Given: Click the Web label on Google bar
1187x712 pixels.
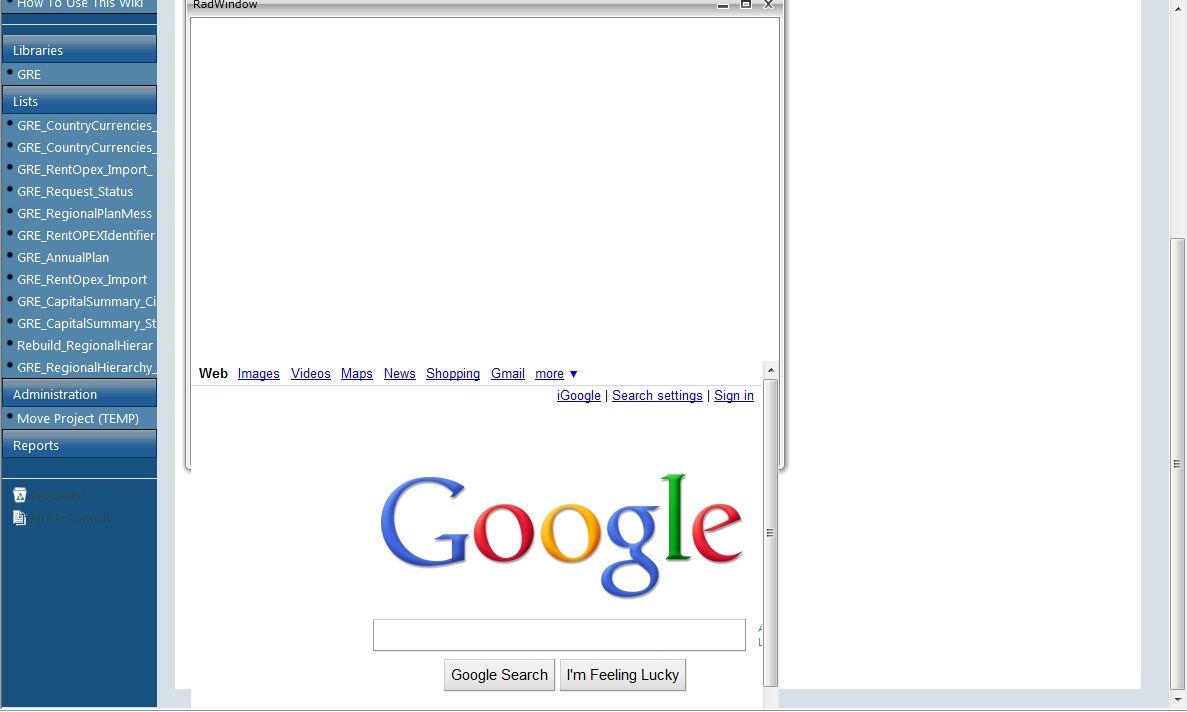Looking at the screenshot, I should [213, 374].
